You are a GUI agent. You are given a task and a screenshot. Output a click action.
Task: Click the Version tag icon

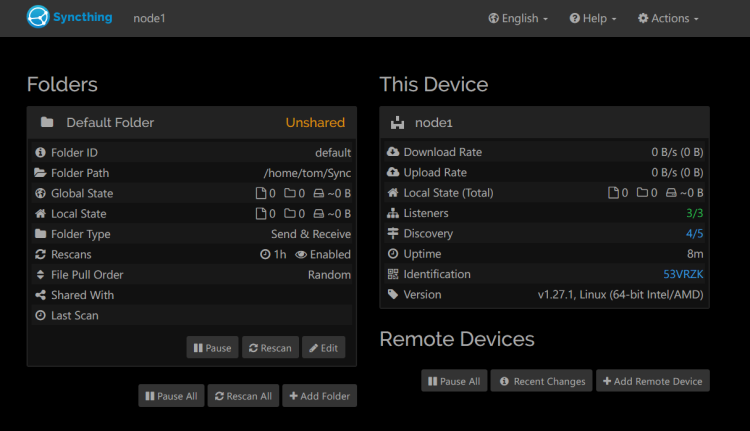[x=393, y=294]
